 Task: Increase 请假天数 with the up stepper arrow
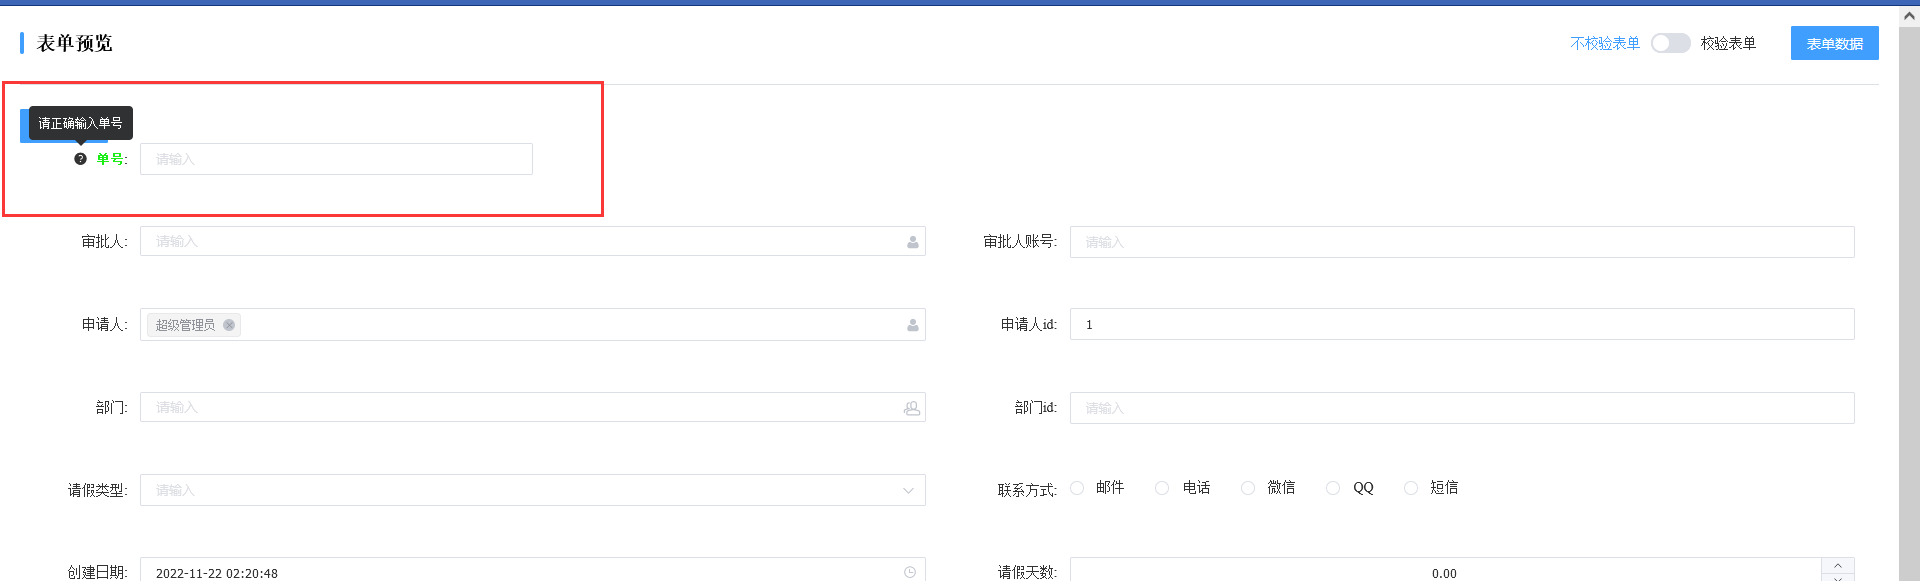coord(1838,565)
